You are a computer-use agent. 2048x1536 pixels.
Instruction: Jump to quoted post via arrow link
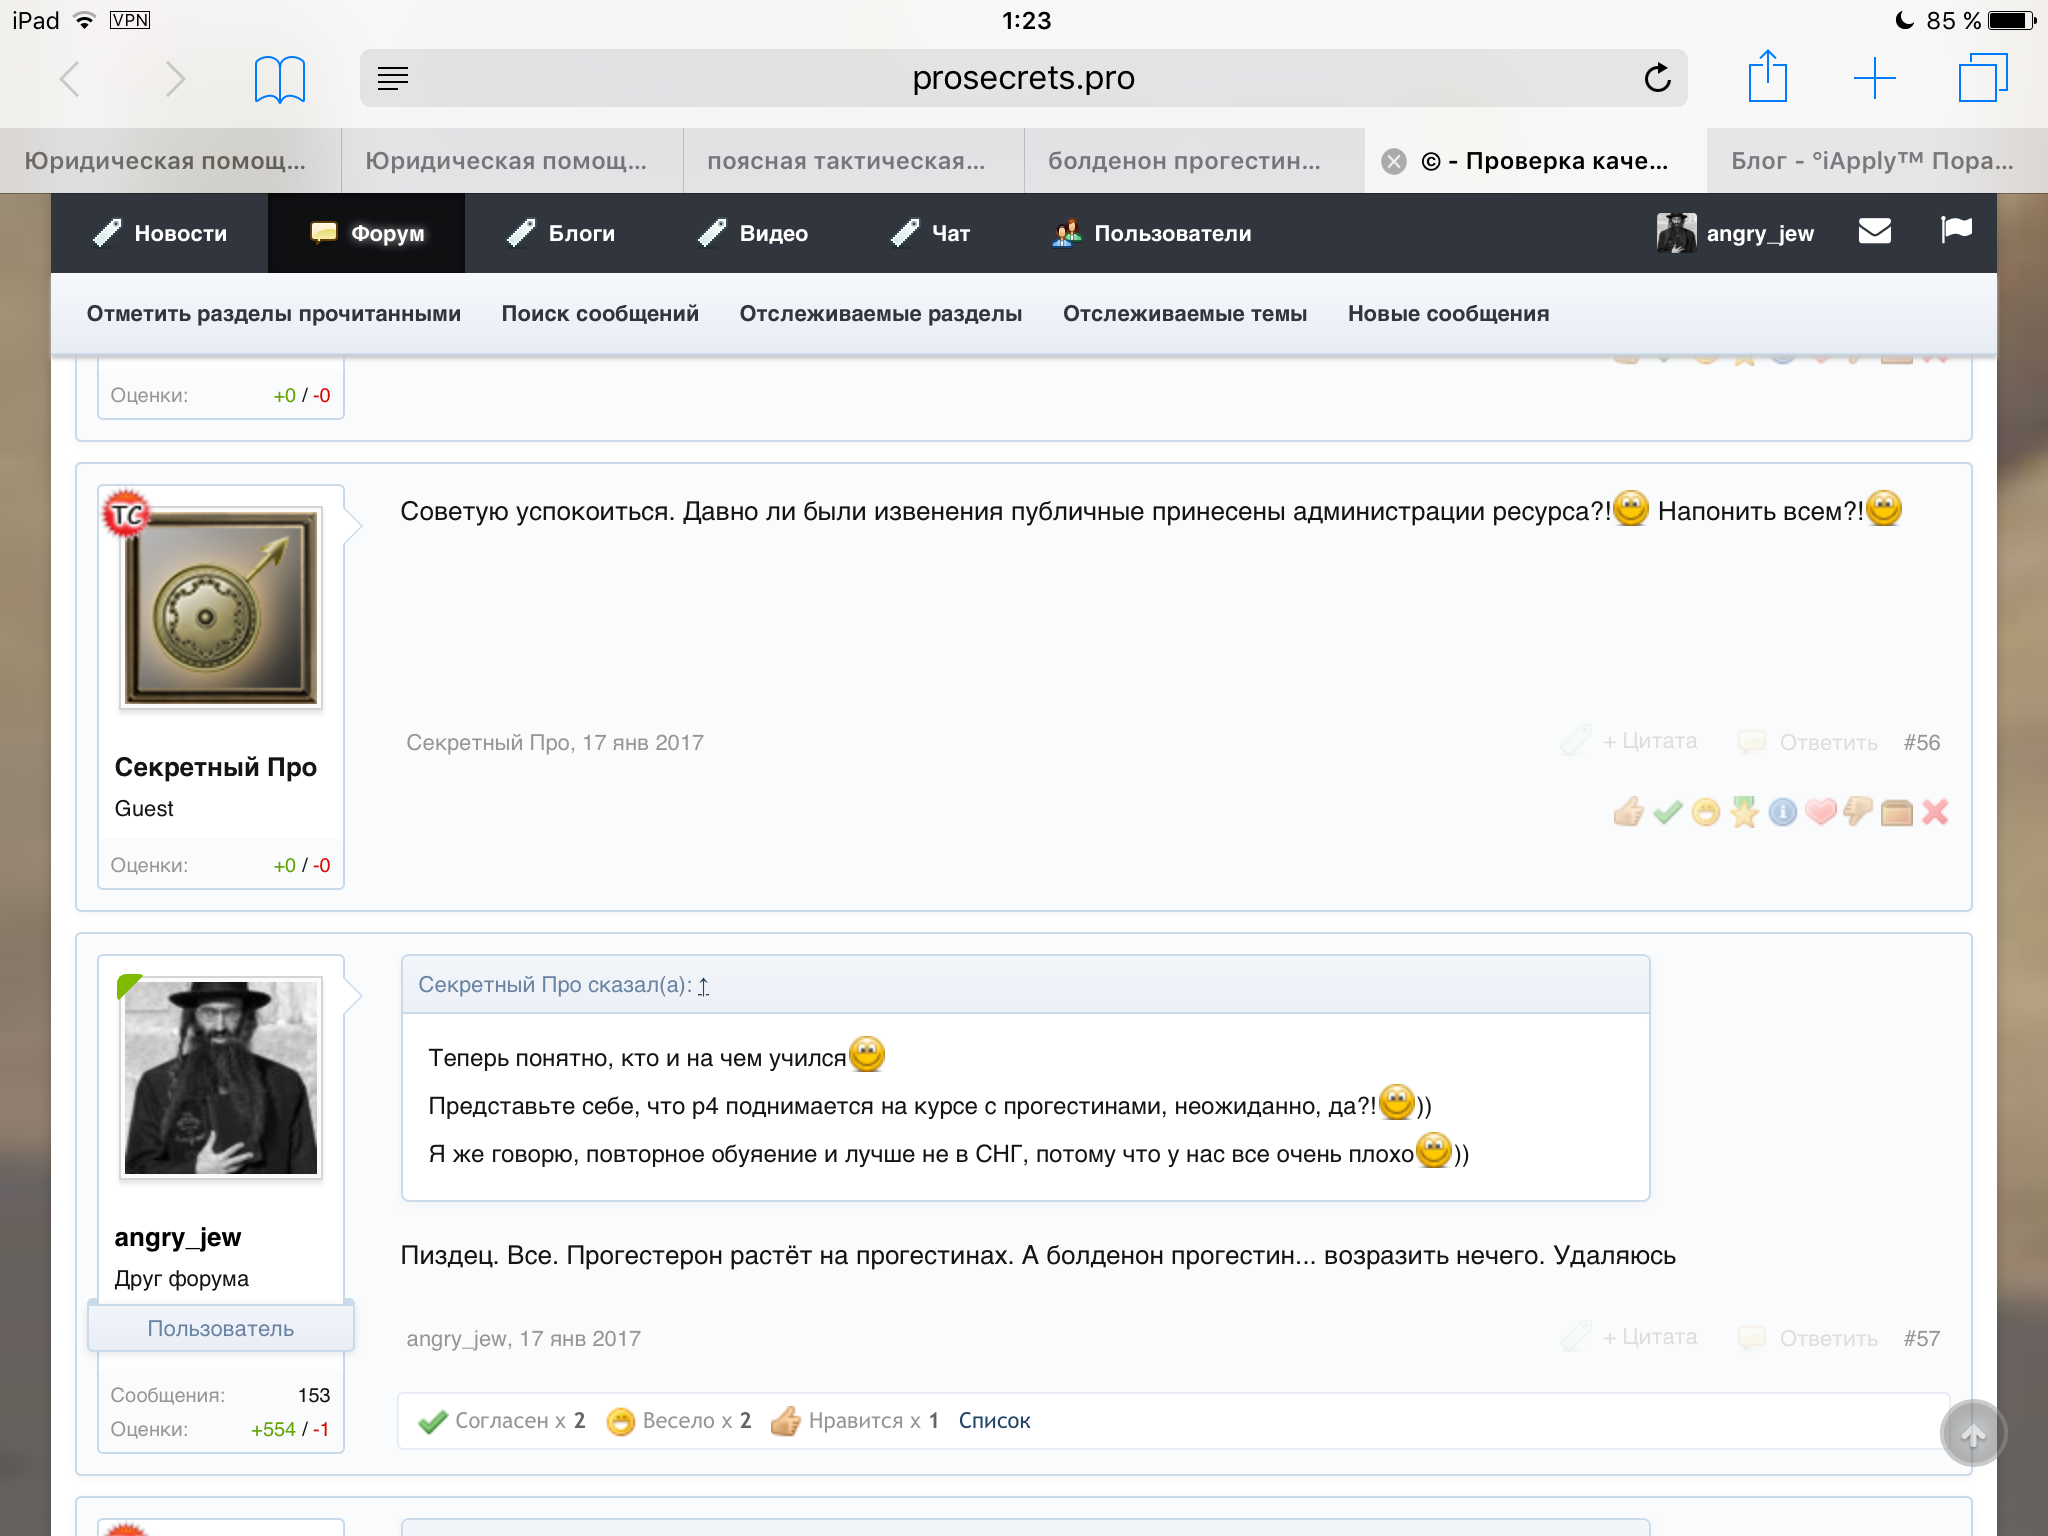[x=703, y=986]
